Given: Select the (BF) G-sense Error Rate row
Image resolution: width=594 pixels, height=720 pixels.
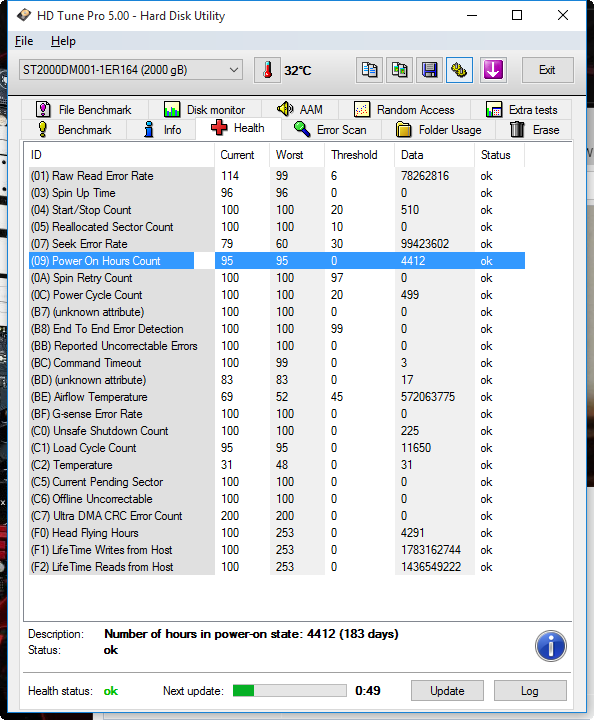Looking at the screenshot, I should pos(277,414).
